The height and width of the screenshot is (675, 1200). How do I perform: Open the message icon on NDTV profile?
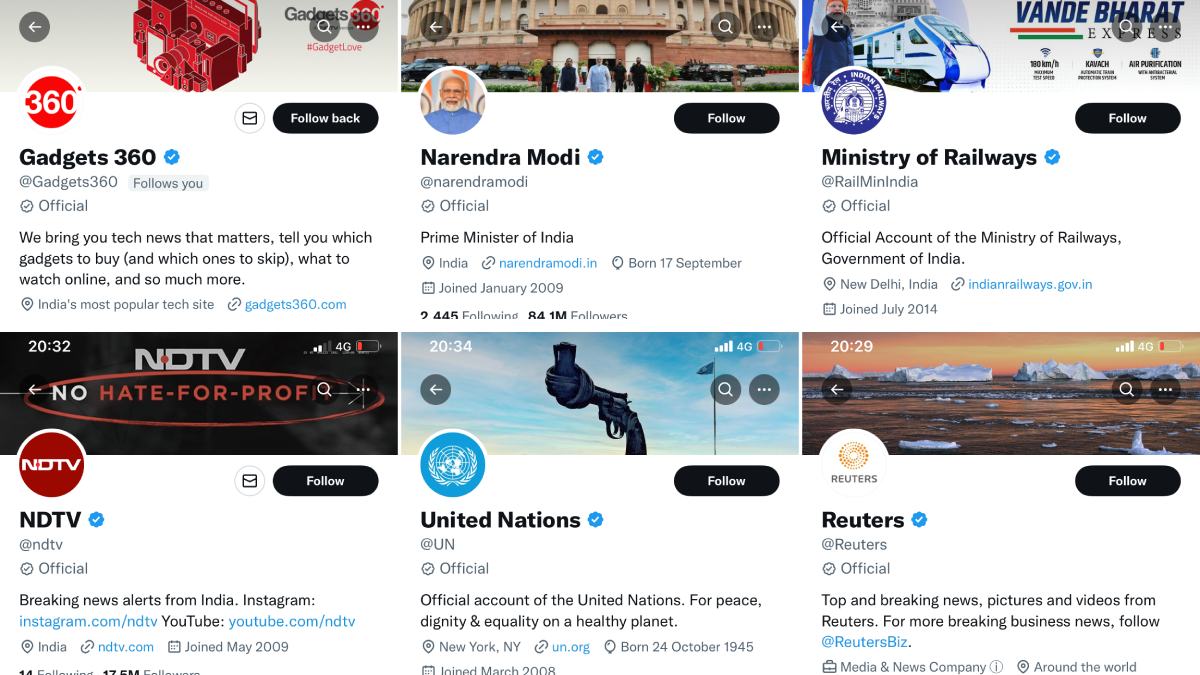(249, 481)
